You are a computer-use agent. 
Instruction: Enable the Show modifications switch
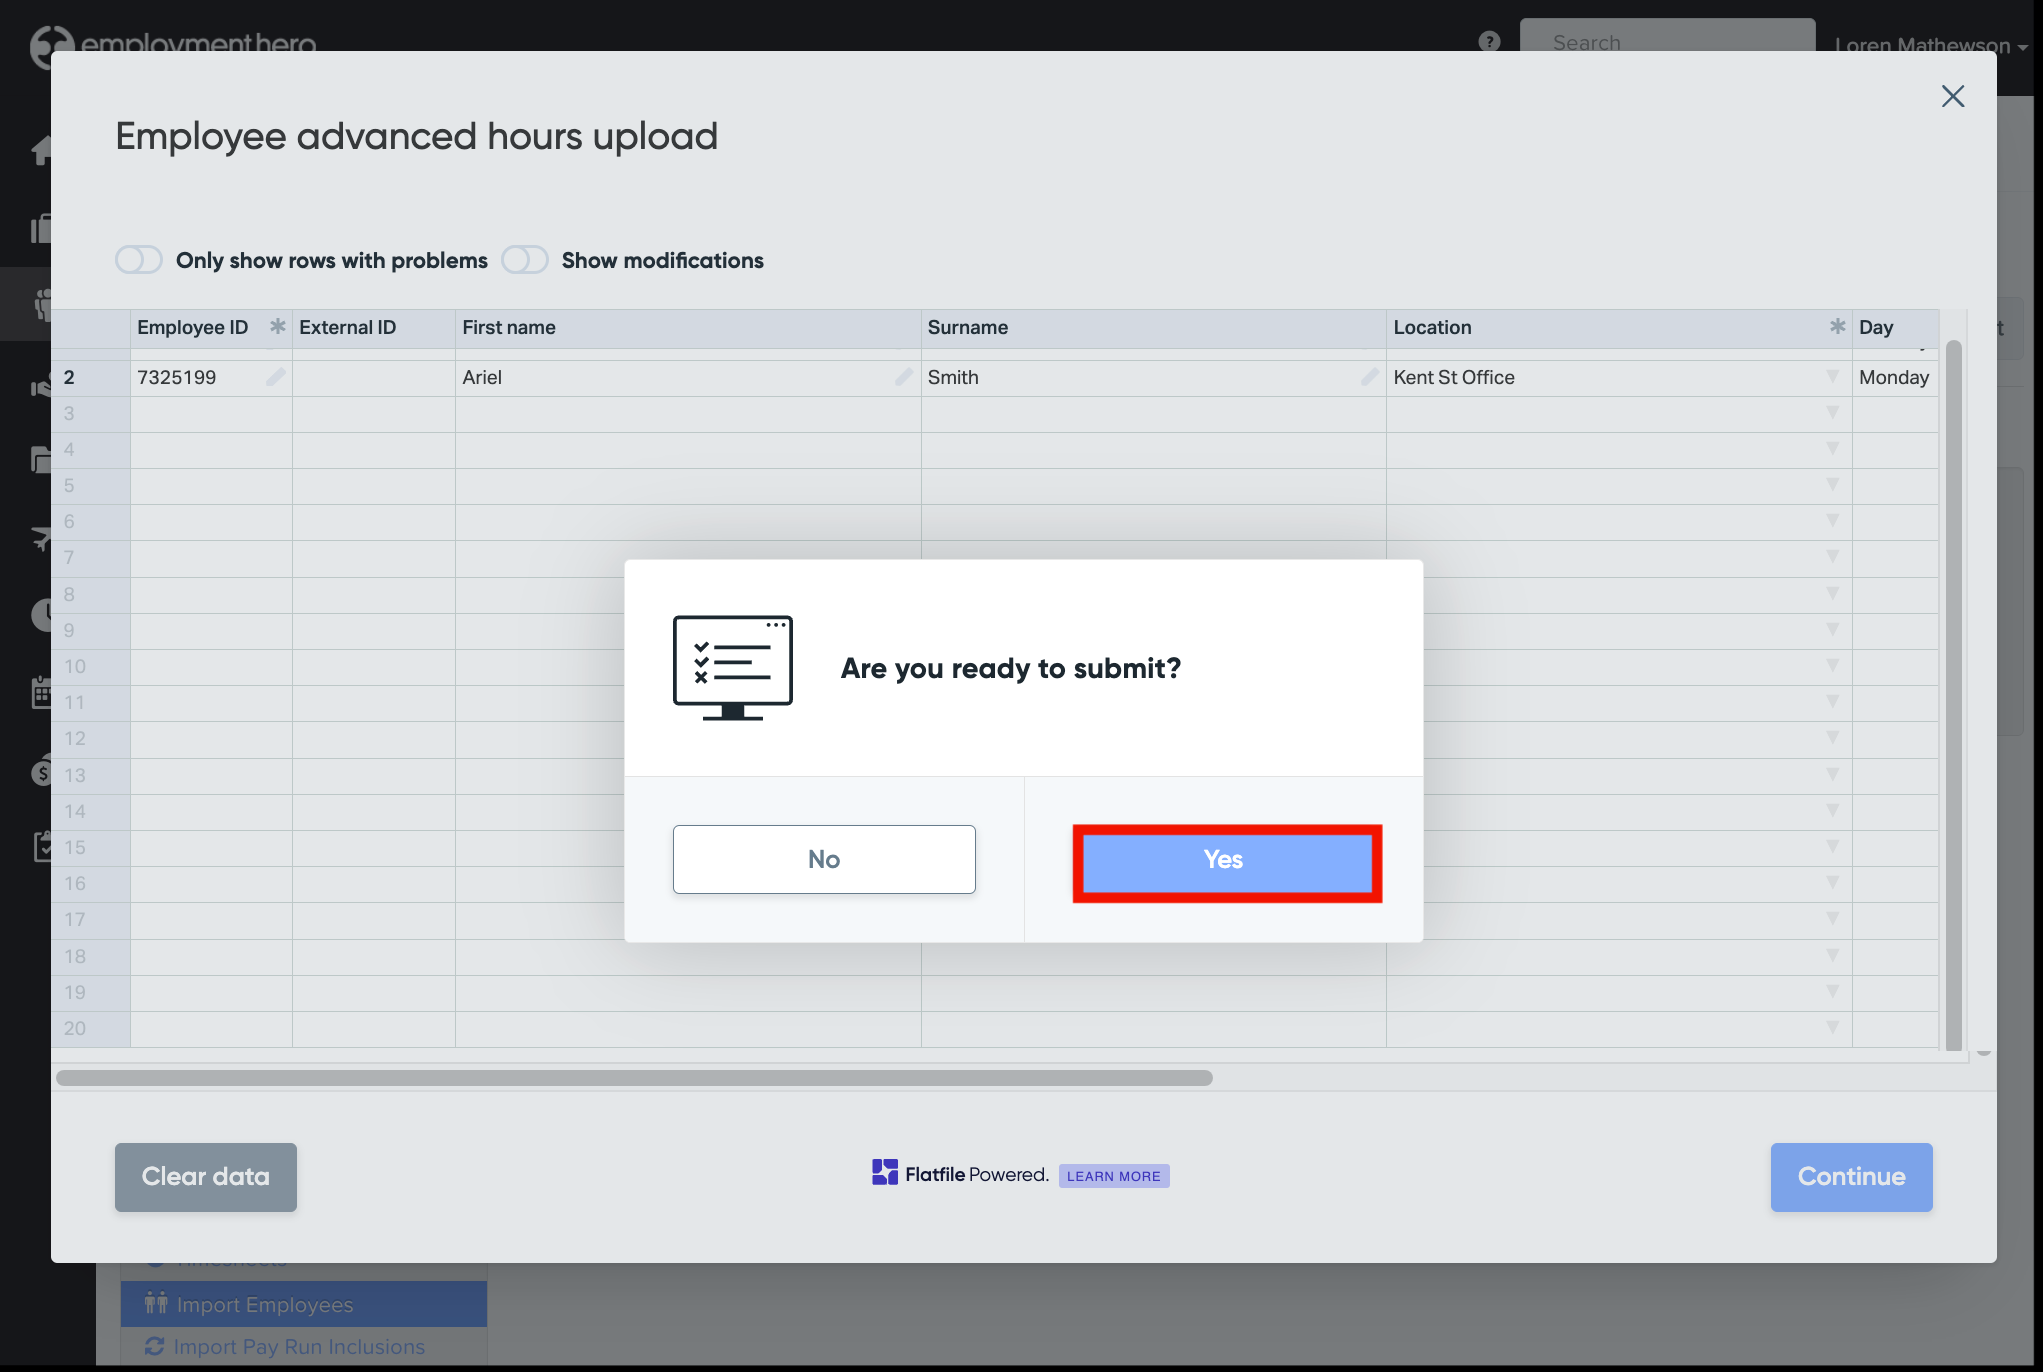pyautogui.click(x=525, y=260)
